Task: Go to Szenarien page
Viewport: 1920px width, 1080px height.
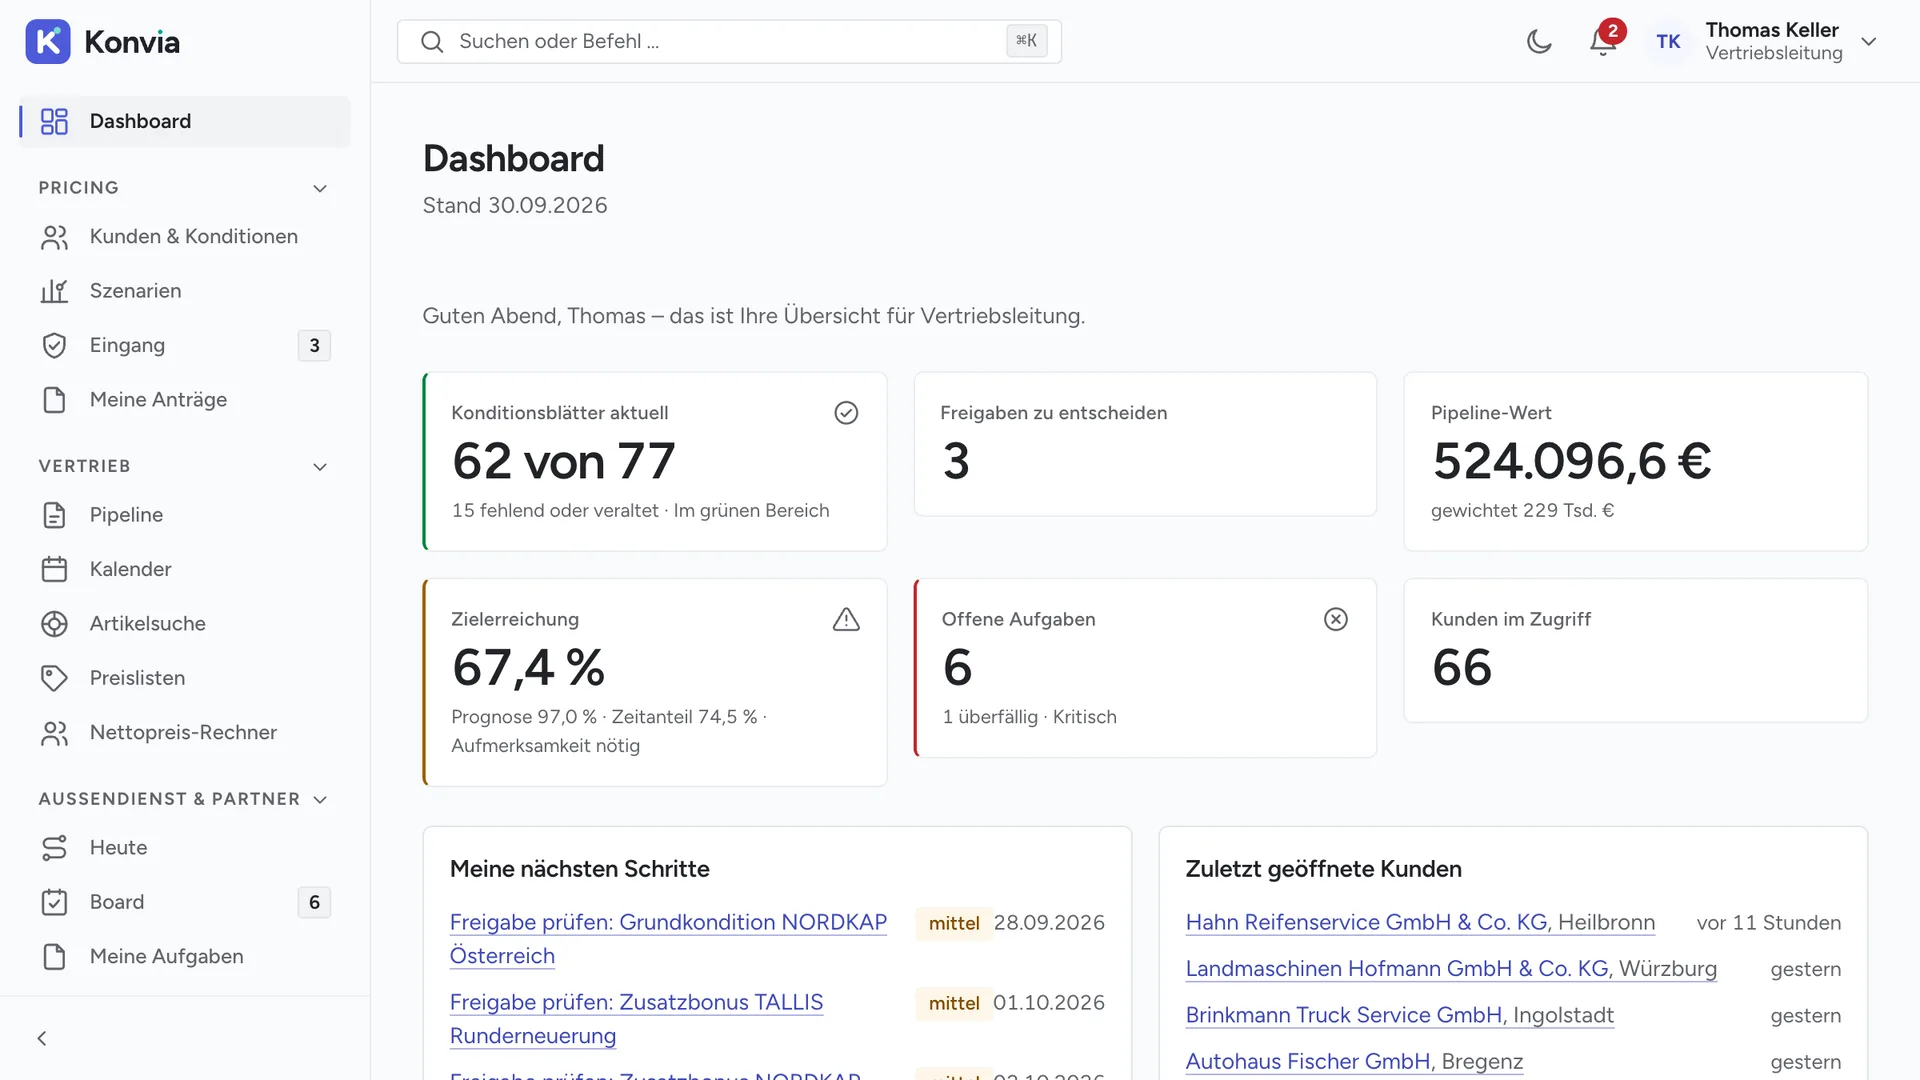Action: tap(185, 291)
